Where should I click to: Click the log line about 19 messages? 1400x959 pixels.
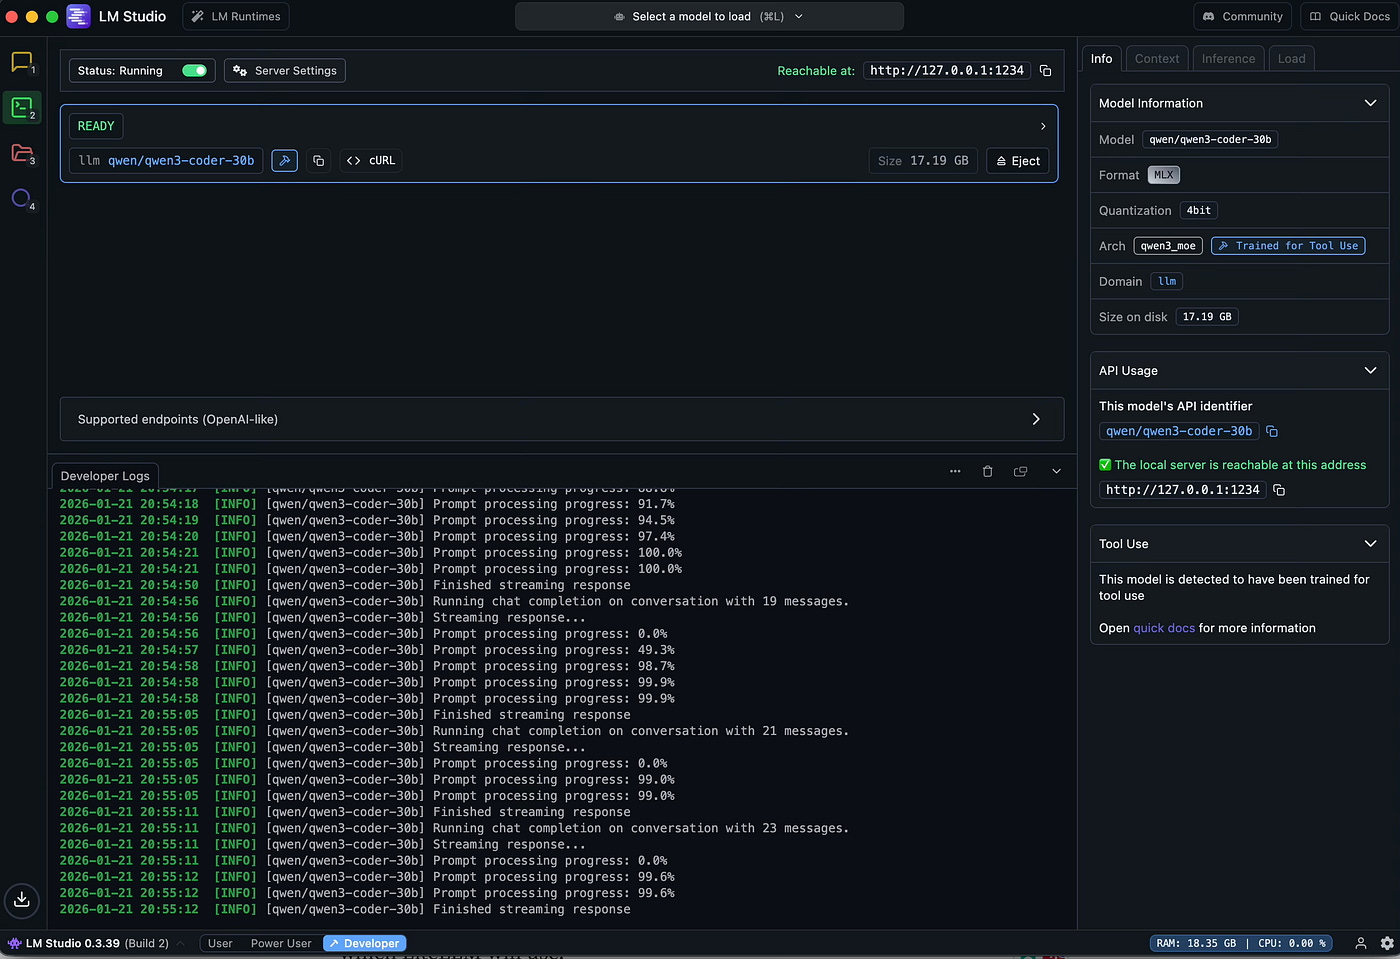[454, 601]
